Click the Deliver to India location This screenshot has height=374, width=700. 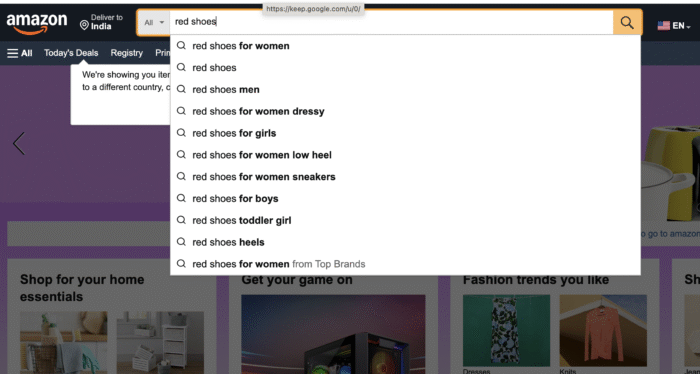pyautogui.click(x=101, y=22)
